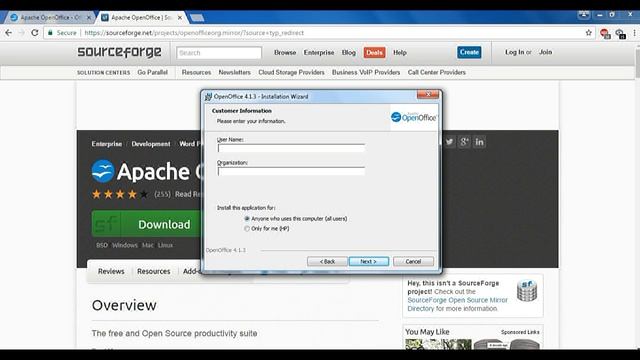Click the browser Back arrow
This screenshot has width=640, height=360.
point(8,33)
